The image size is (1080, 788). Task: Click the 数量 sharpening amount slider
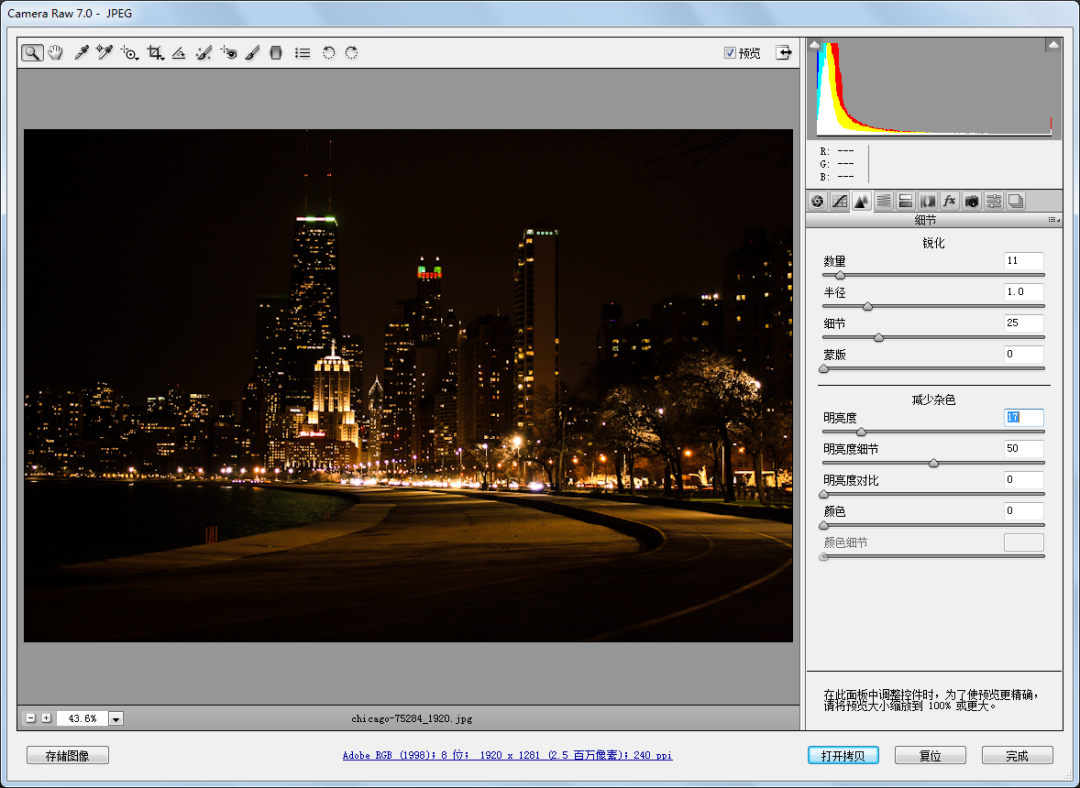pyautogui.click(x=933, y=275)
